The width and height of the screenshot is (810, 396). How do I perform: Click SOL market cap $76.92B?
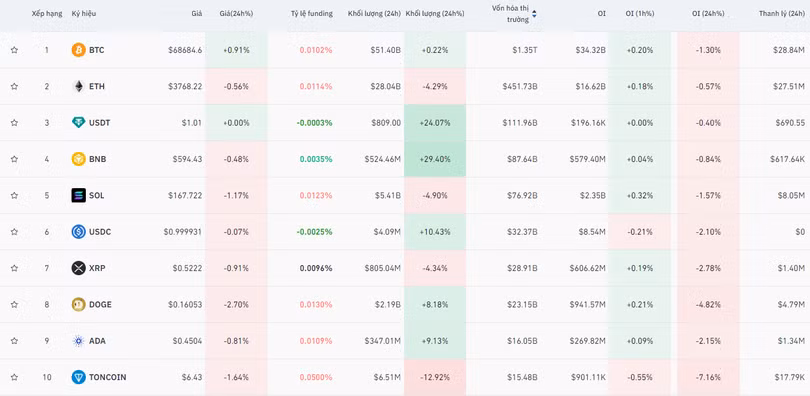point(522,195)
